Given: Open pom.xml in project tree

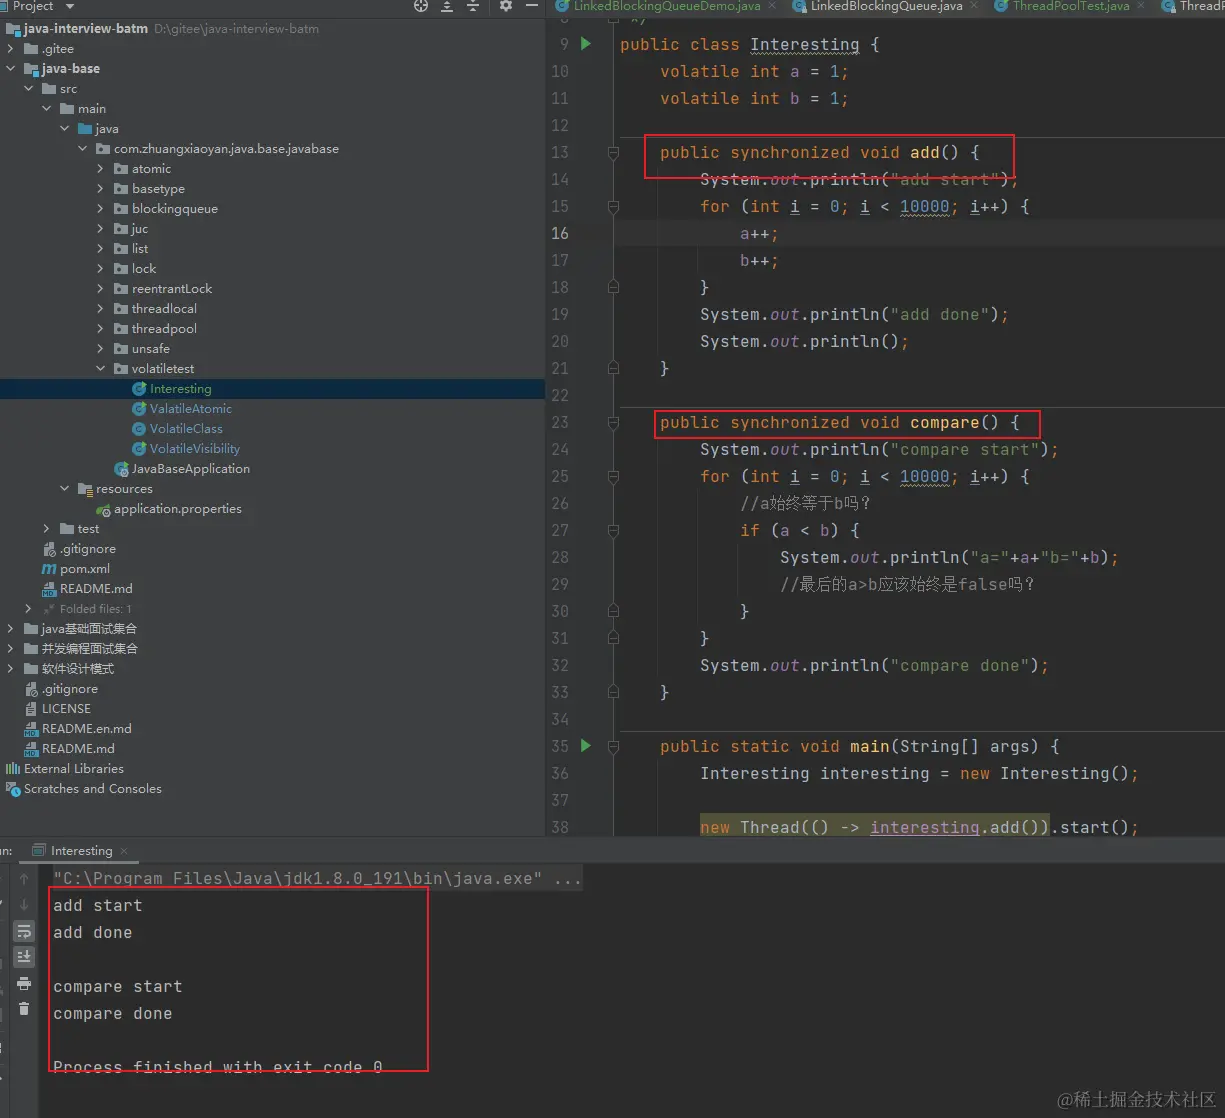Looking at the screenshot, I should click(85, 569).
